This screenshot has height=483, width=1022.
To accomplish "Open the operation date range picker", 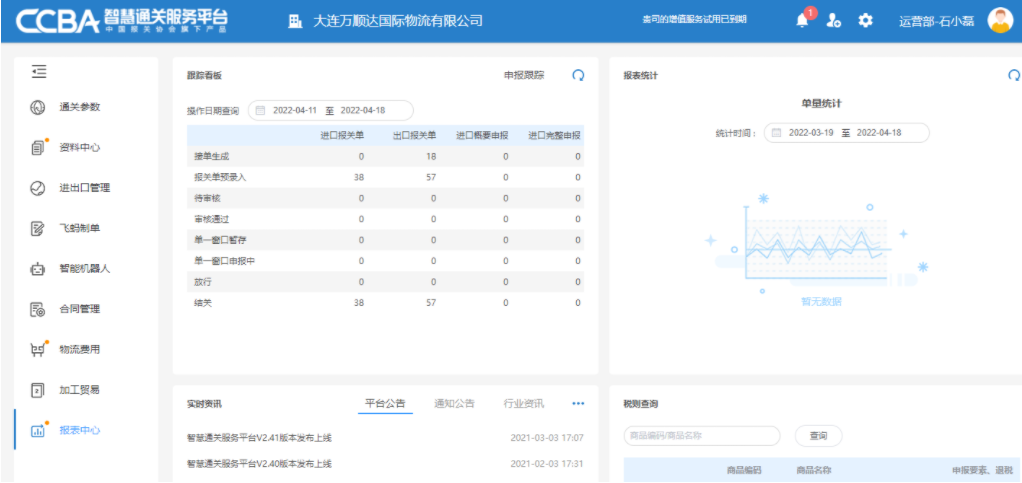I will (330, 110).
